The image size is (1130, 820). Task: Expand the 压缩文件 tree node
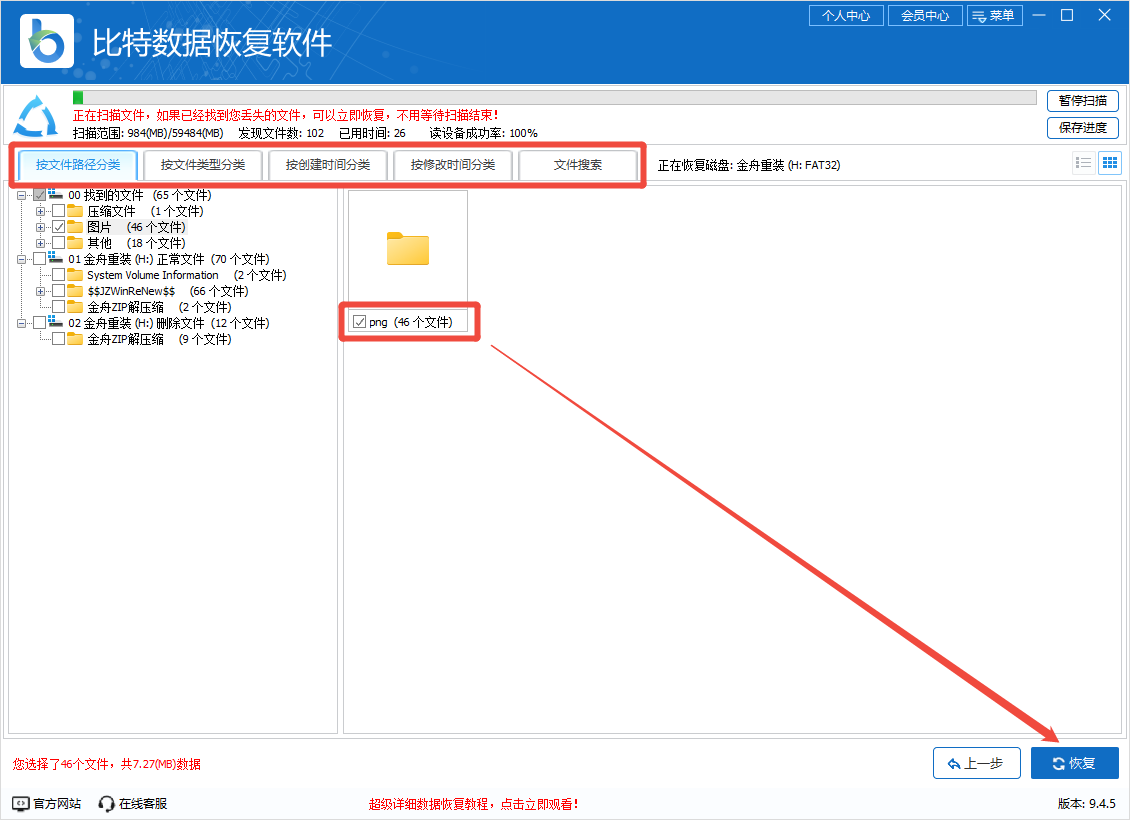click(x=41, y=211)
